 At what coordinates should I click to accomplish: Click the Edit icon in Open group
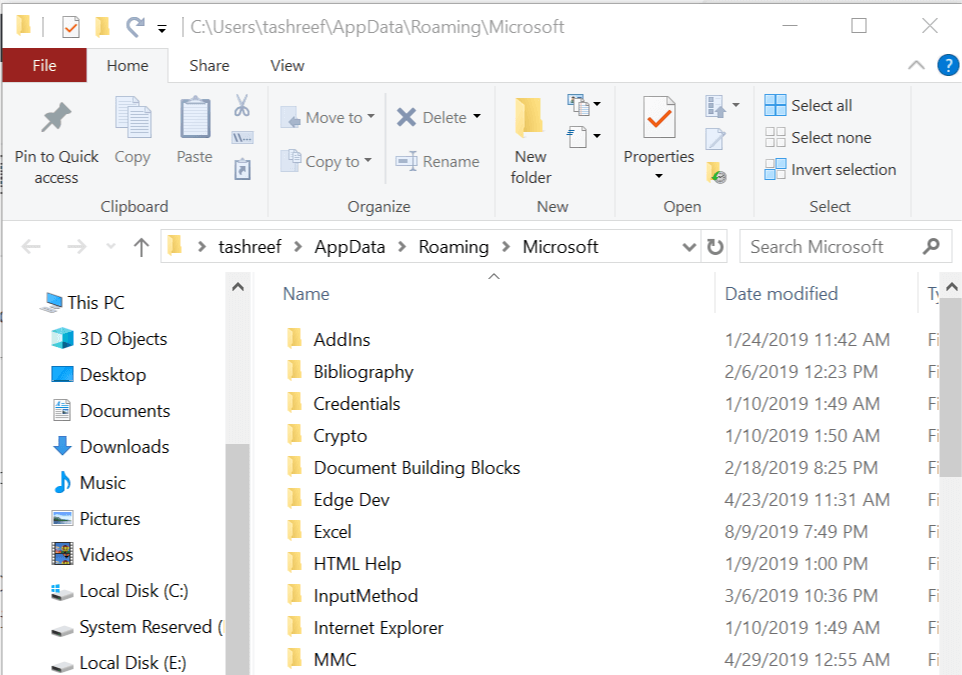click(x=715, y=139)
